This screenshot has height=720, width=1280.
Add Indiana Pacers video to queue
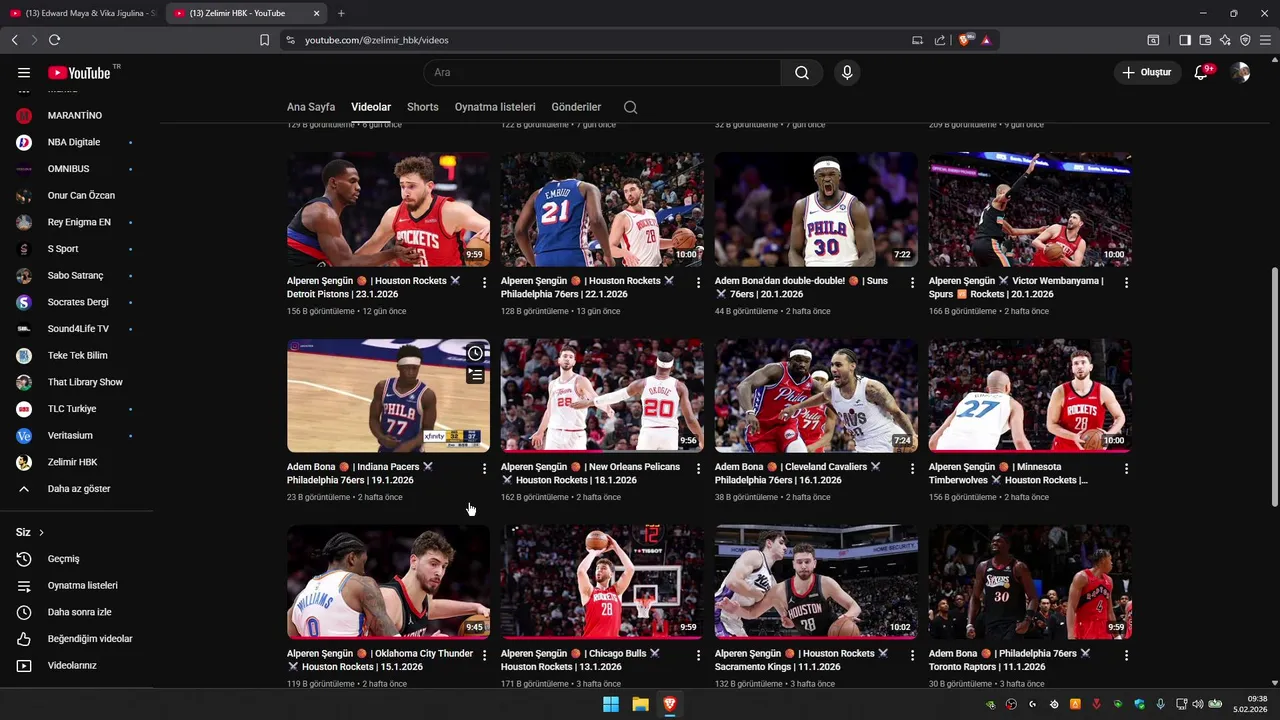point(475,375)
